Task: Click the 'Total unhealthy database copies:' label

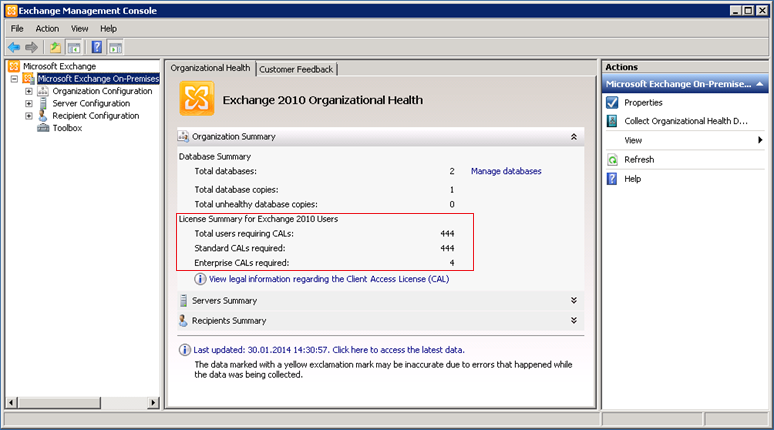Action: 256,204
